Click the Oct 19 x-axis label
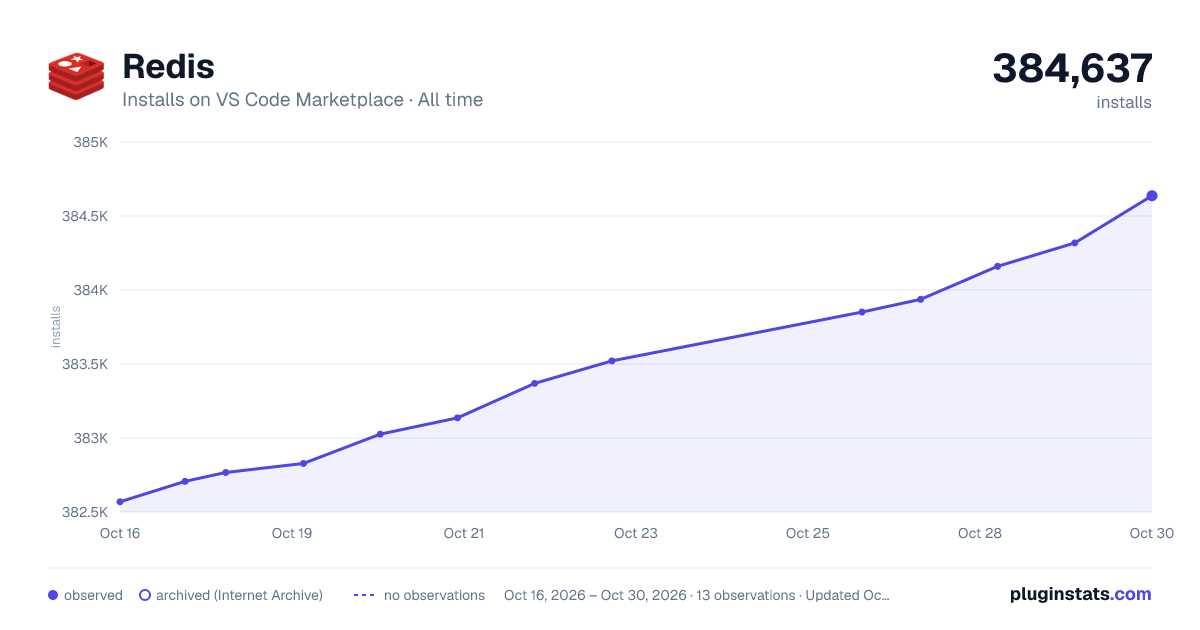The image size is (1200, 630). (292, 533)
